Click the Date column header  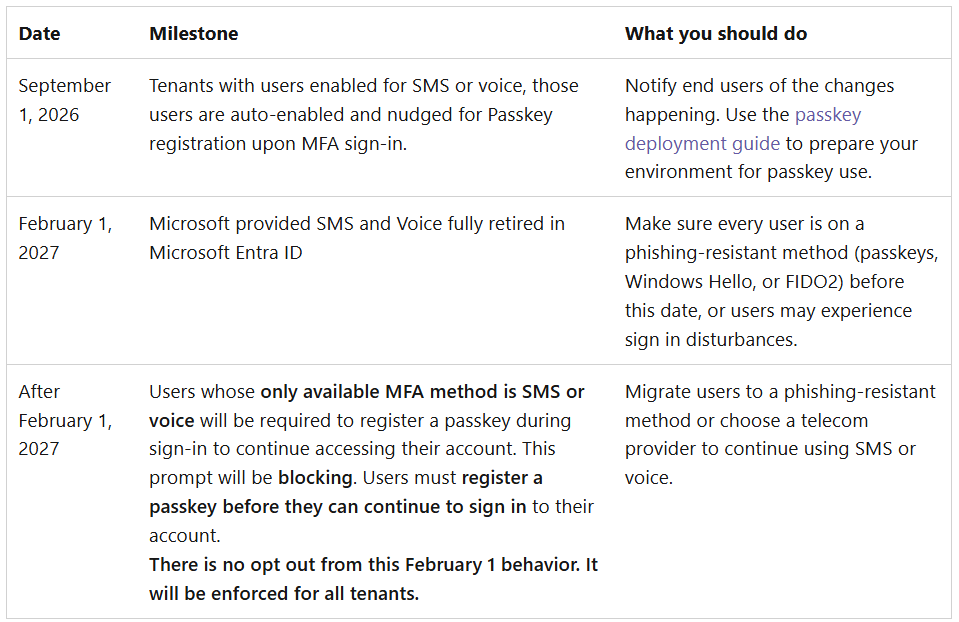coord(39,34)
